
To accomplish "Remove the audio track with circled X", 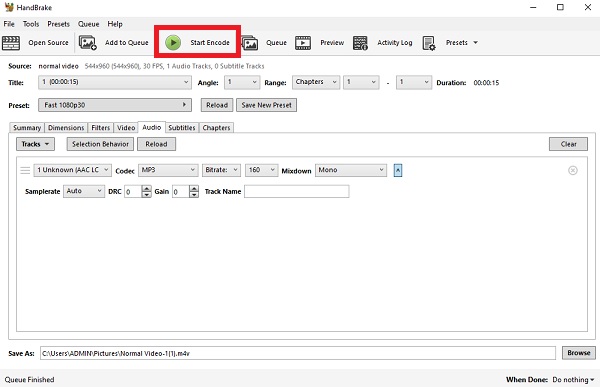I will coord(572,170).
